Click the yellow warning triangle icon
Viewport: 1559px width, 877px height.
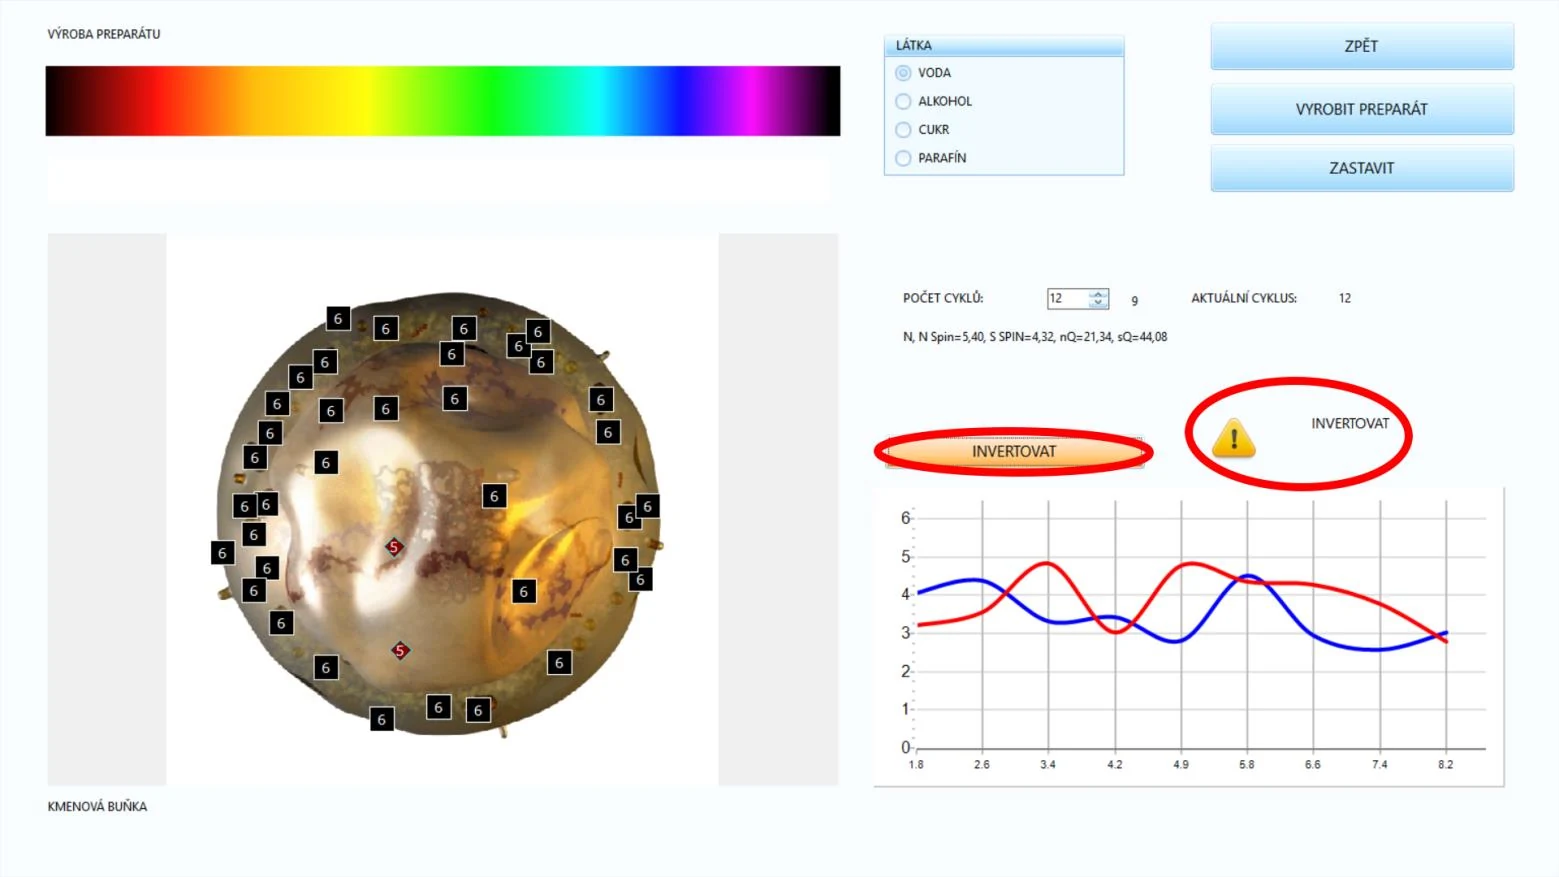pos(1233,438)
